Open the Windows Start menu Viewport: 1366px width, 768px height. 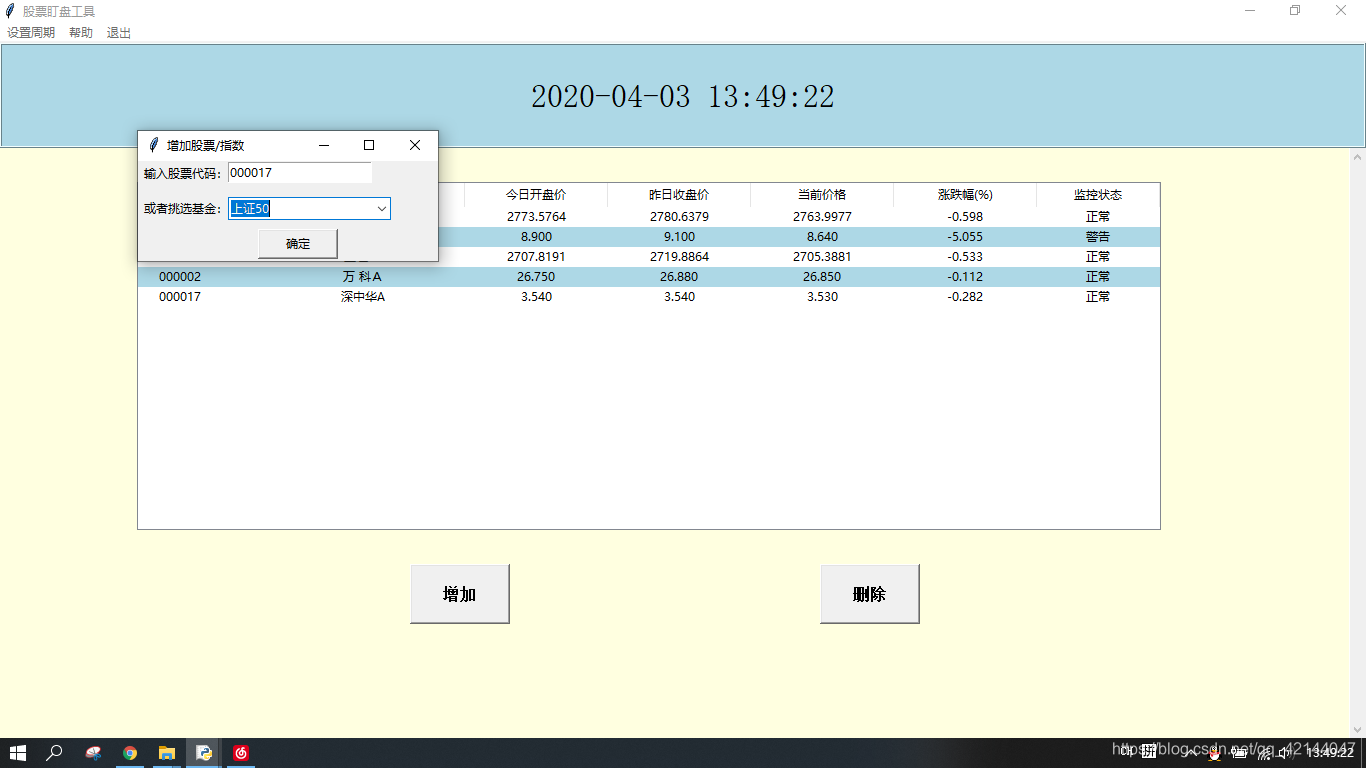pos(18,753)
